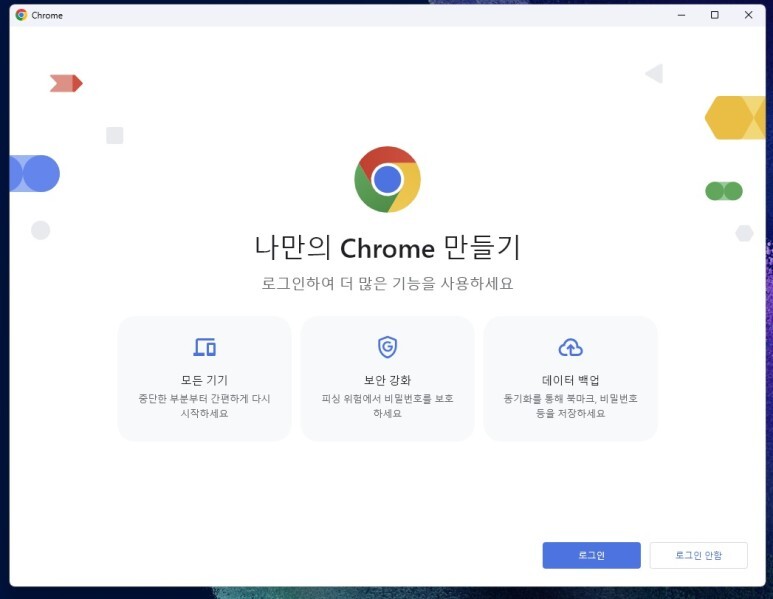Click the blue 로그인 button
The width and height of the screenshot is (773, 599).
tap(591, 555)
